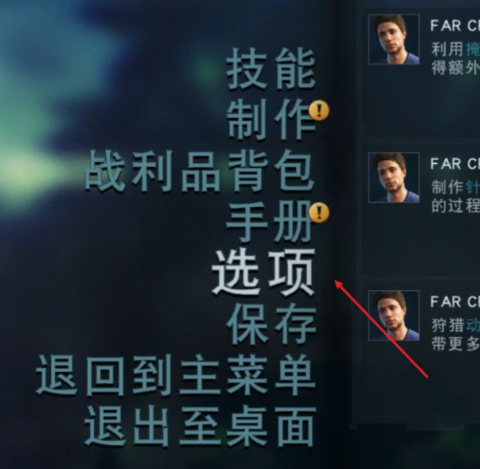Quit with 退出至桌面
This screenshot has width=480, height=469.
(x=199, y=426)
